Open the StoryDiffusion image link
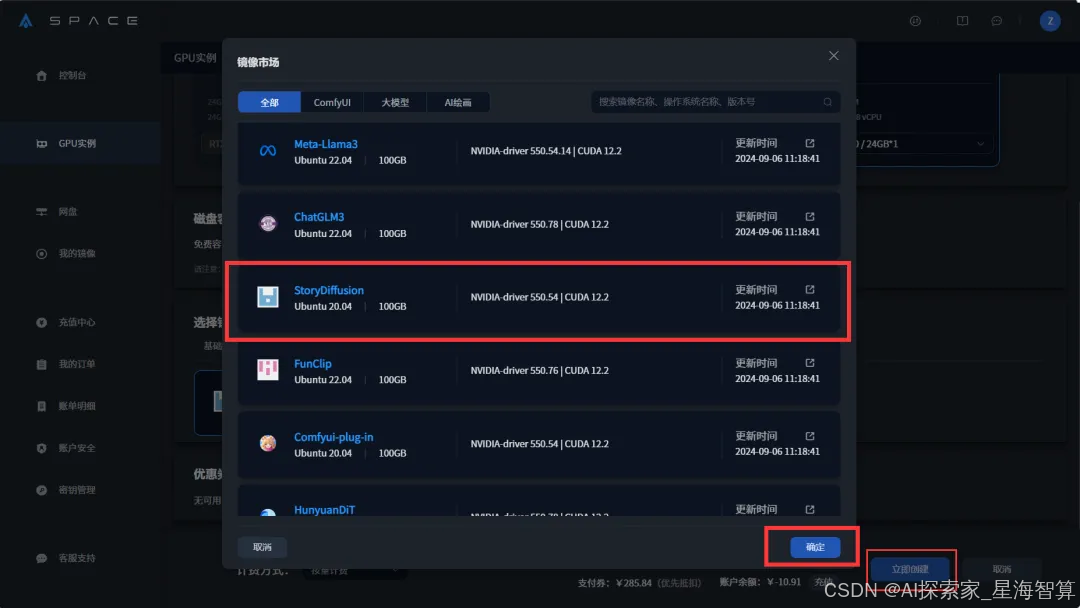The height and width of the screenshot is (608, 1080). (x=329, y=290)
